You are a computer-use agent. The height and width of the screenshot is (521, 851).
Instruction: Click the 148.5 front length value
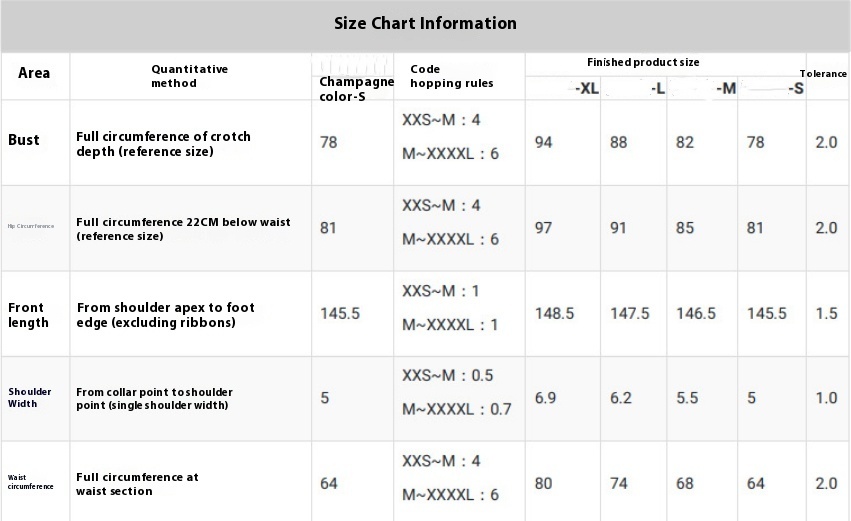click(x=554, y=314)
